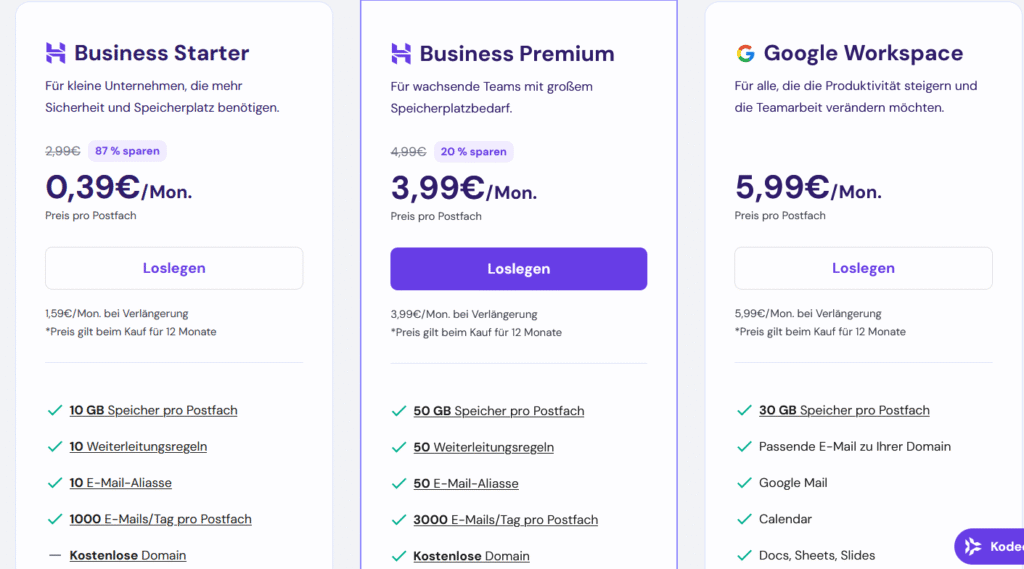
Task: Click the Google logo beside Google Workspace
Action: point(745,53)
